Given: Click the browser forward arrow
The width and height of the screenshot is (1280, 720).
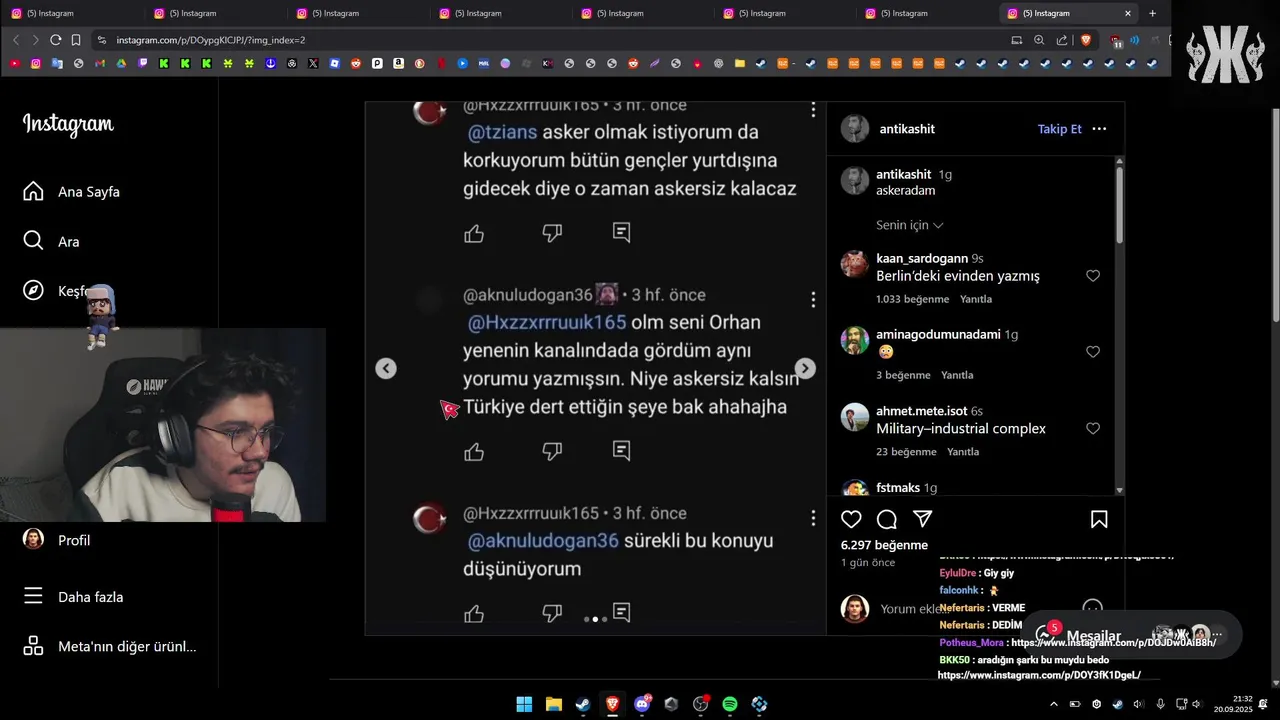Looking at the screenshot, I should [36, 40].
